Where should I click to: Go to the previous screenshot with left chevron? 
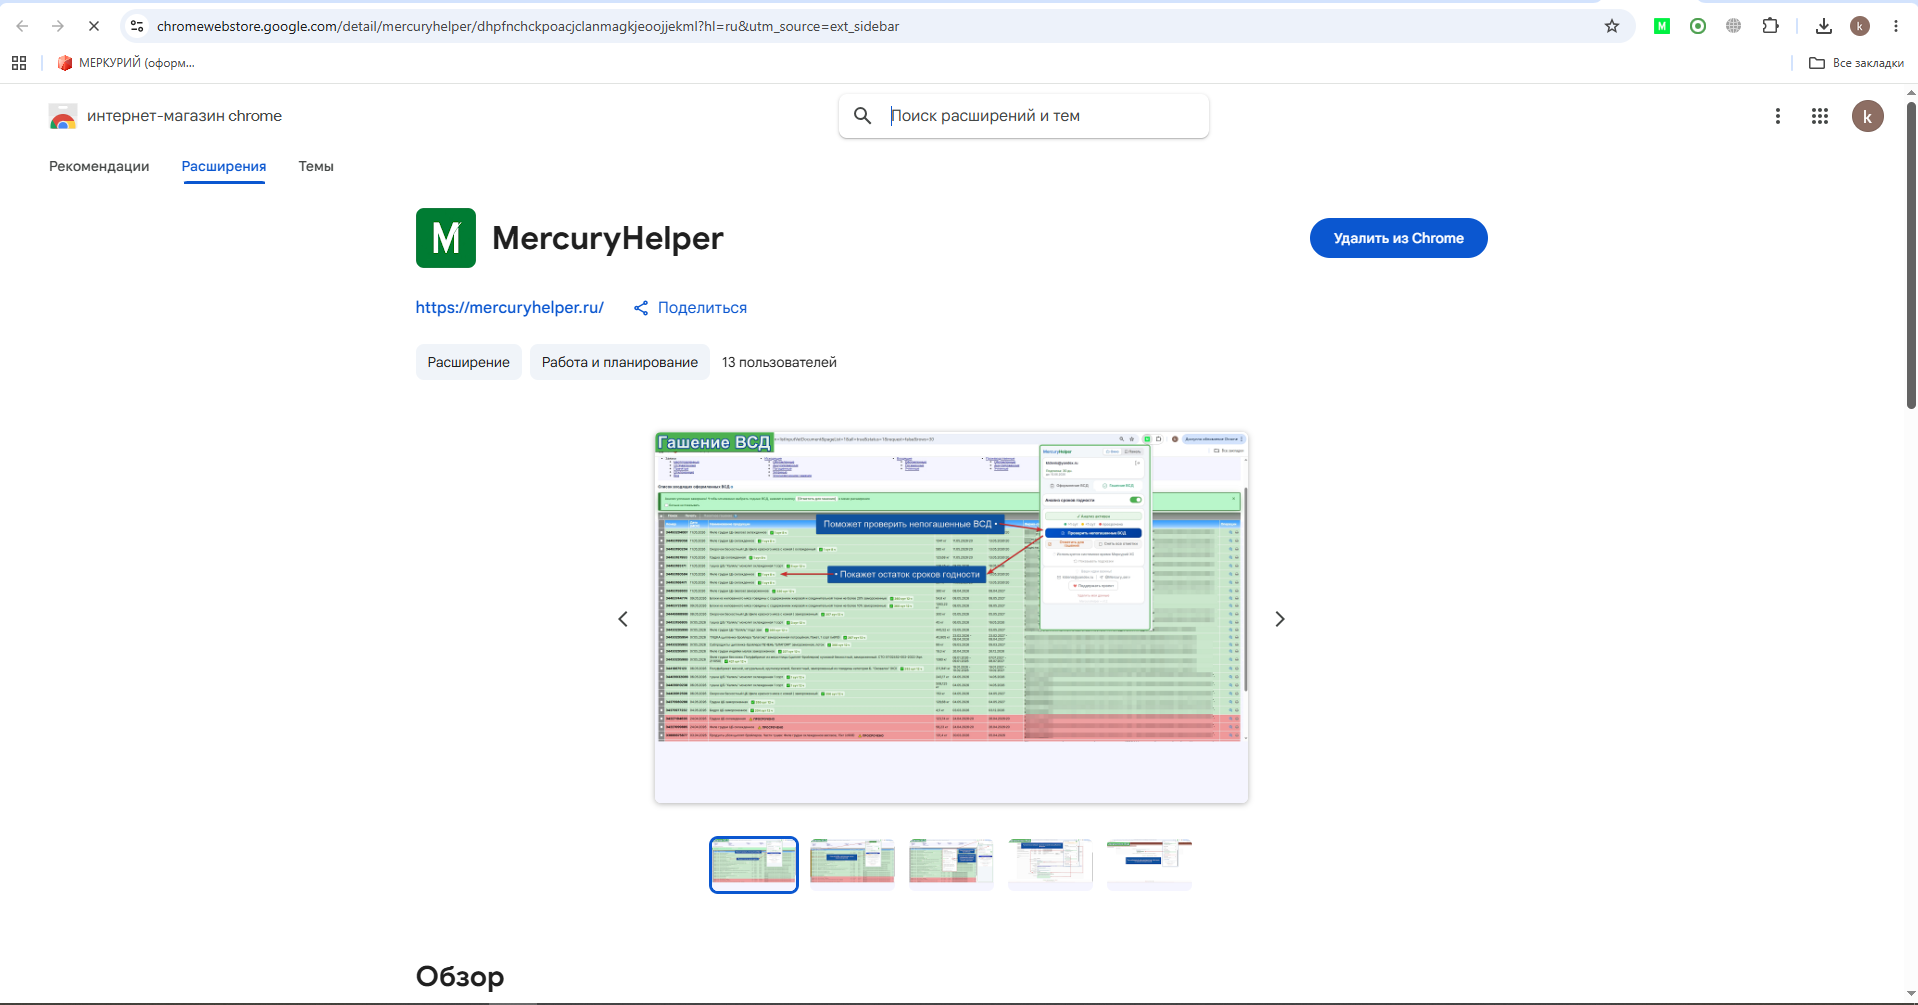(623, 619)
